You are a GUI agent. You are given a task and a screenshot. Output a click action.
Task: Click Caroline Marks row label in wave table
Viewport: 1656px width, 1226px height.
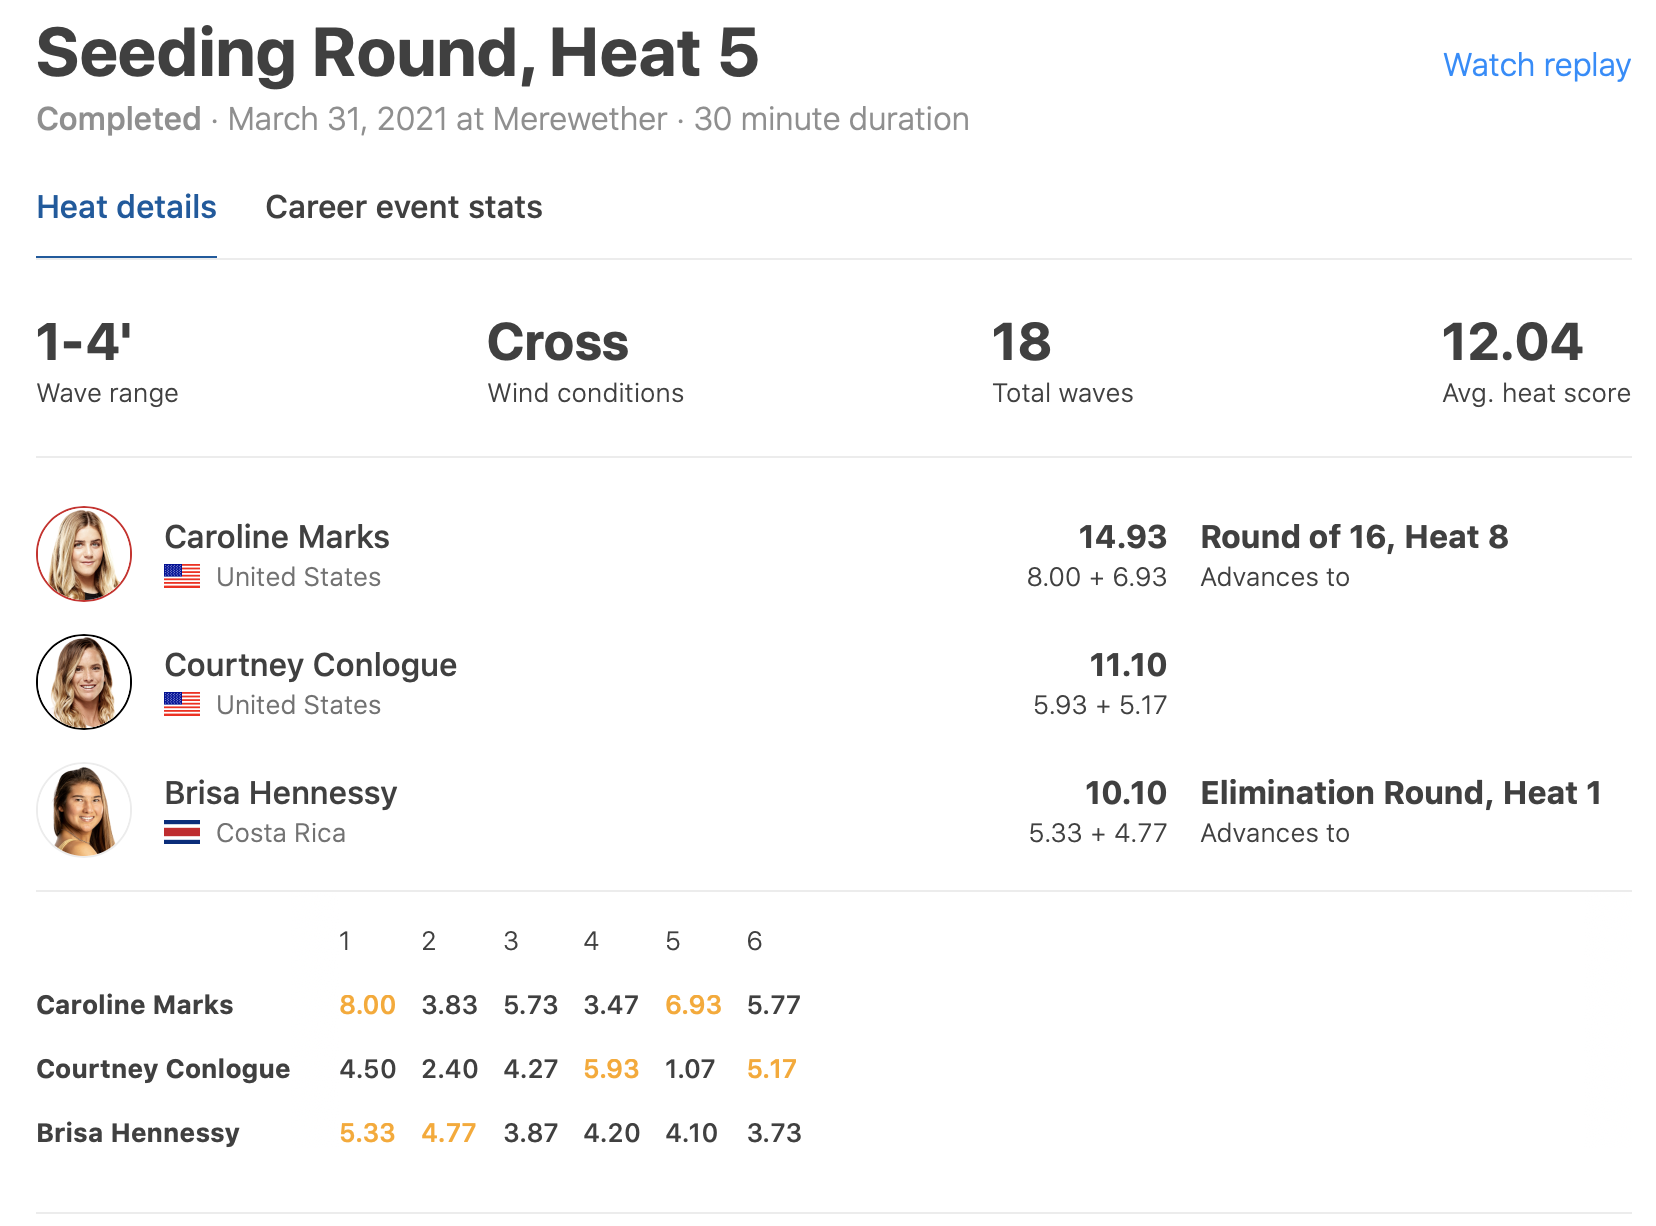(x=135, y=1005)
